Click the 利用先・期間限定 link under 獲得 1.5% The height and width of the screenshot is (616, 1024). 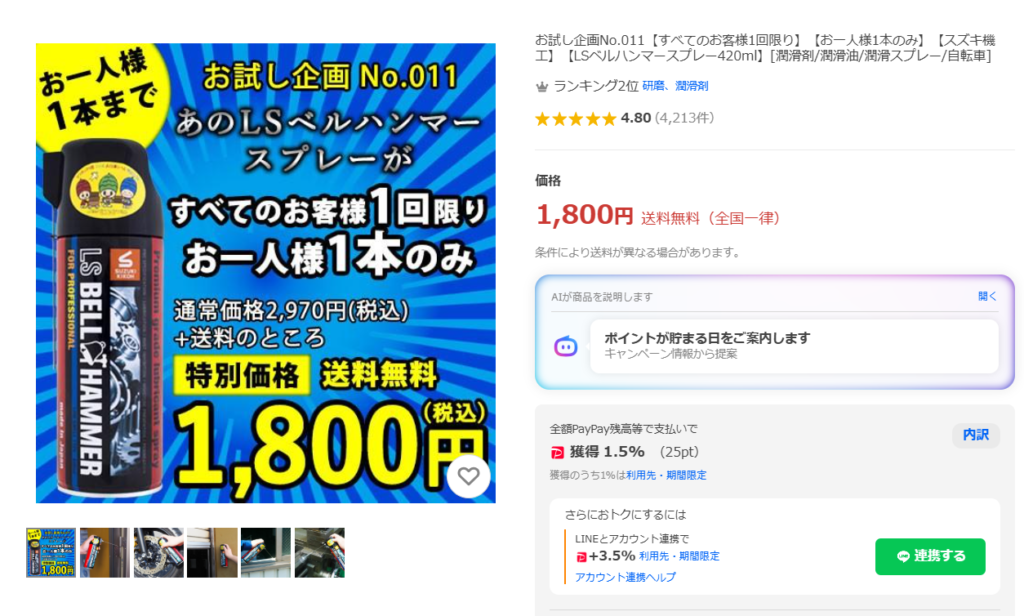tap(666, 476)
